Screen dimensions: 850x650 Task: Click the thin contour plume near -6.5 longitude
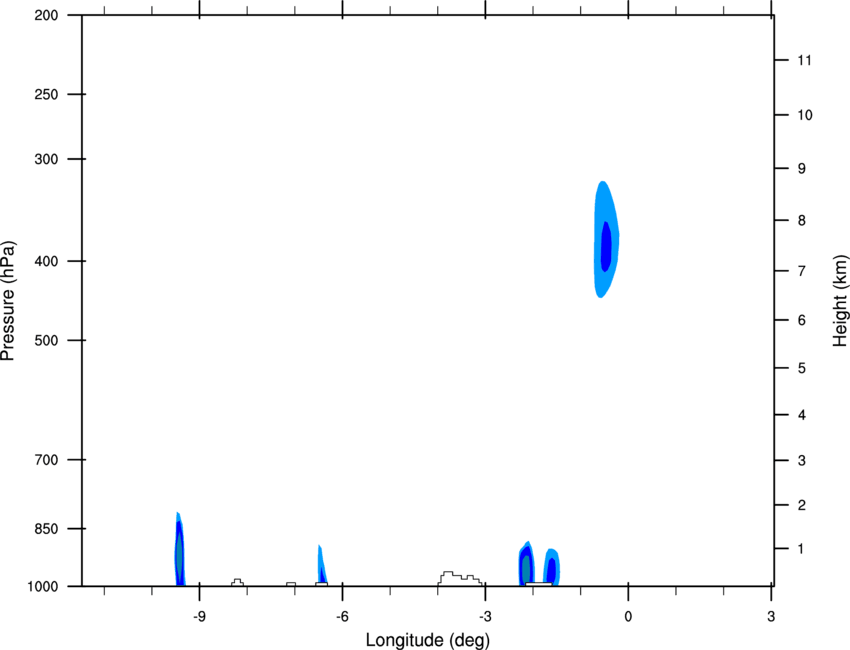click(321, 564)
